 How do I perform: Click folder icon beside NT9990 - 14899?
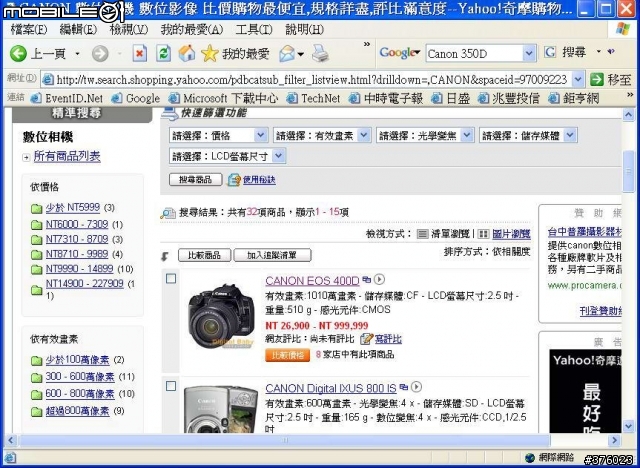[x=36, y=269]
